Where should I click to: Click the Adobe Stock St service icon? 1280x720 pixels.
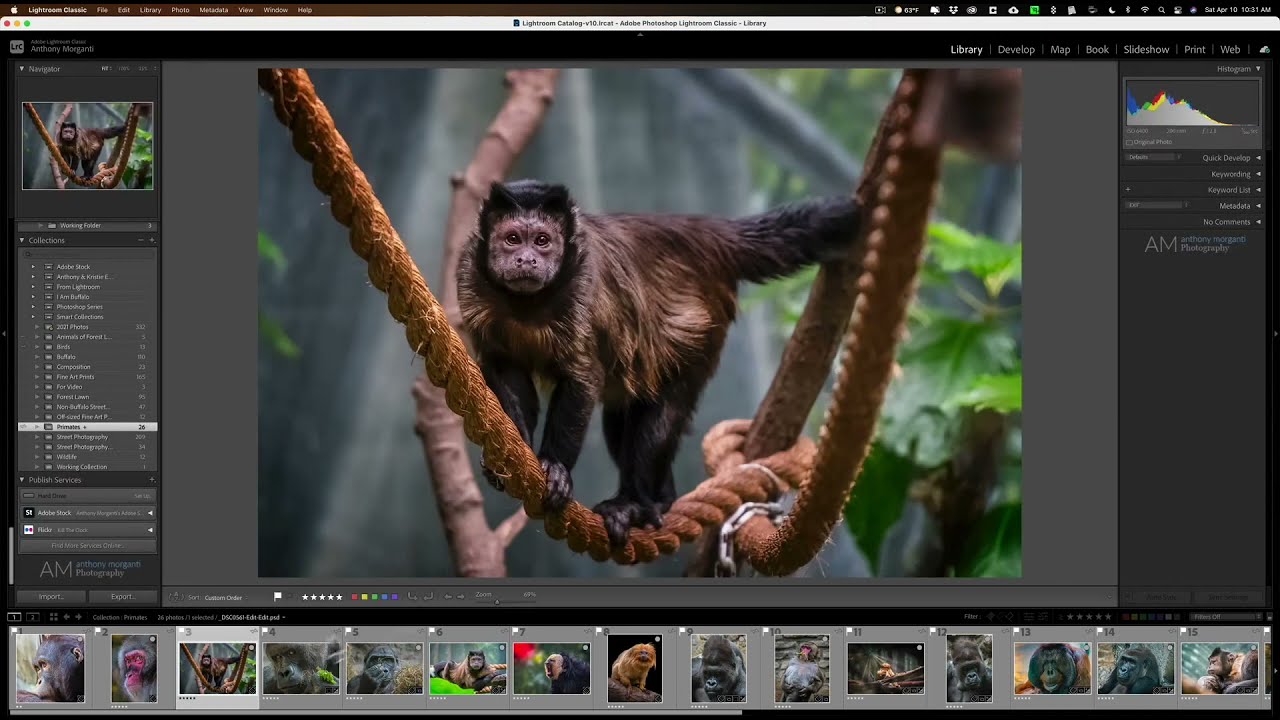(x=29, y=513)
